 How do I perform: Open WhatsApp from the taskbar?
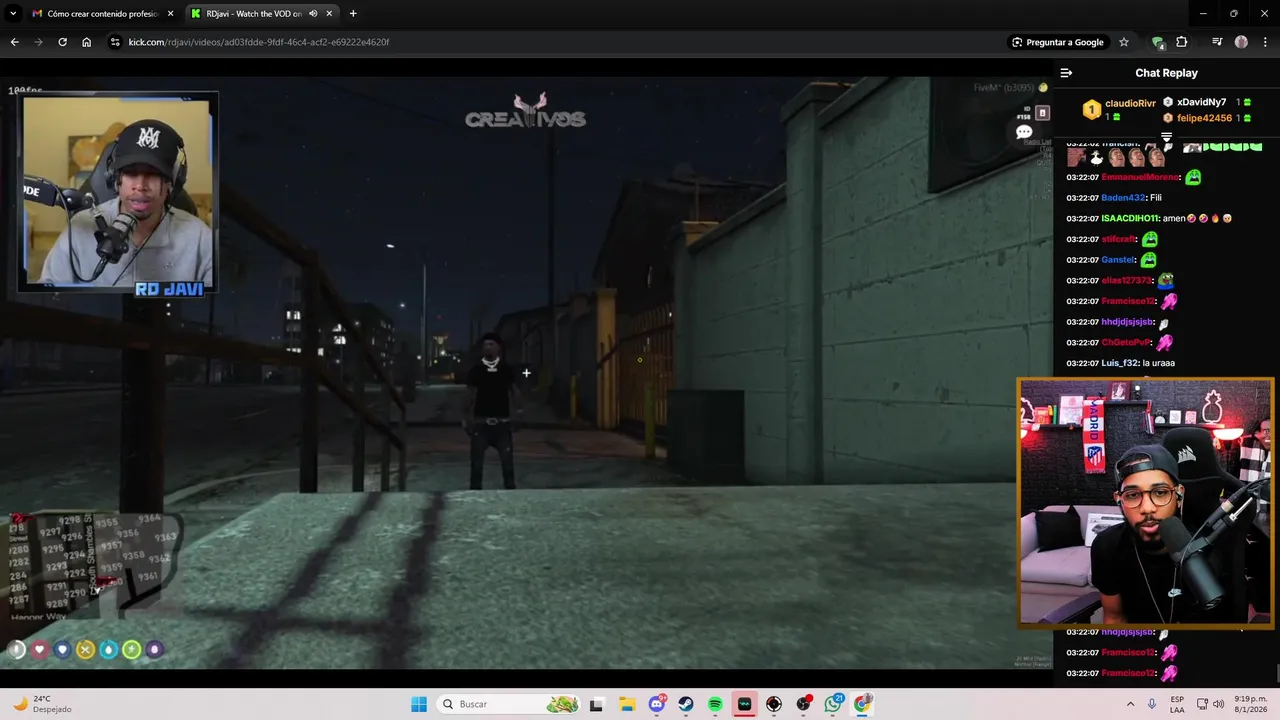pos(834,704)
